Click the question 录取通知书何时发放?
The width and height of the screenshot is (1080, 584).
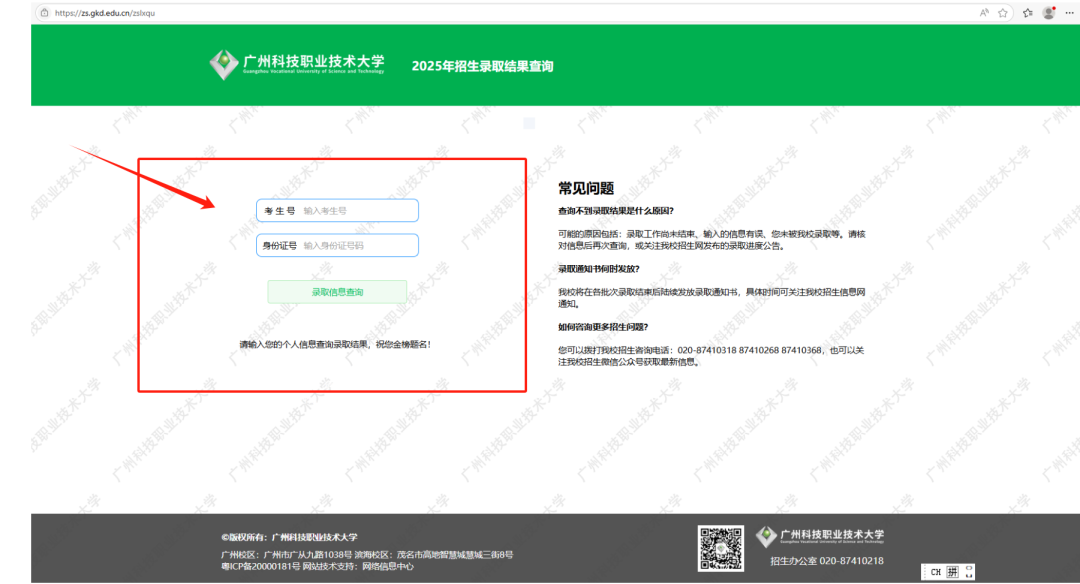[x=599, y=269]
